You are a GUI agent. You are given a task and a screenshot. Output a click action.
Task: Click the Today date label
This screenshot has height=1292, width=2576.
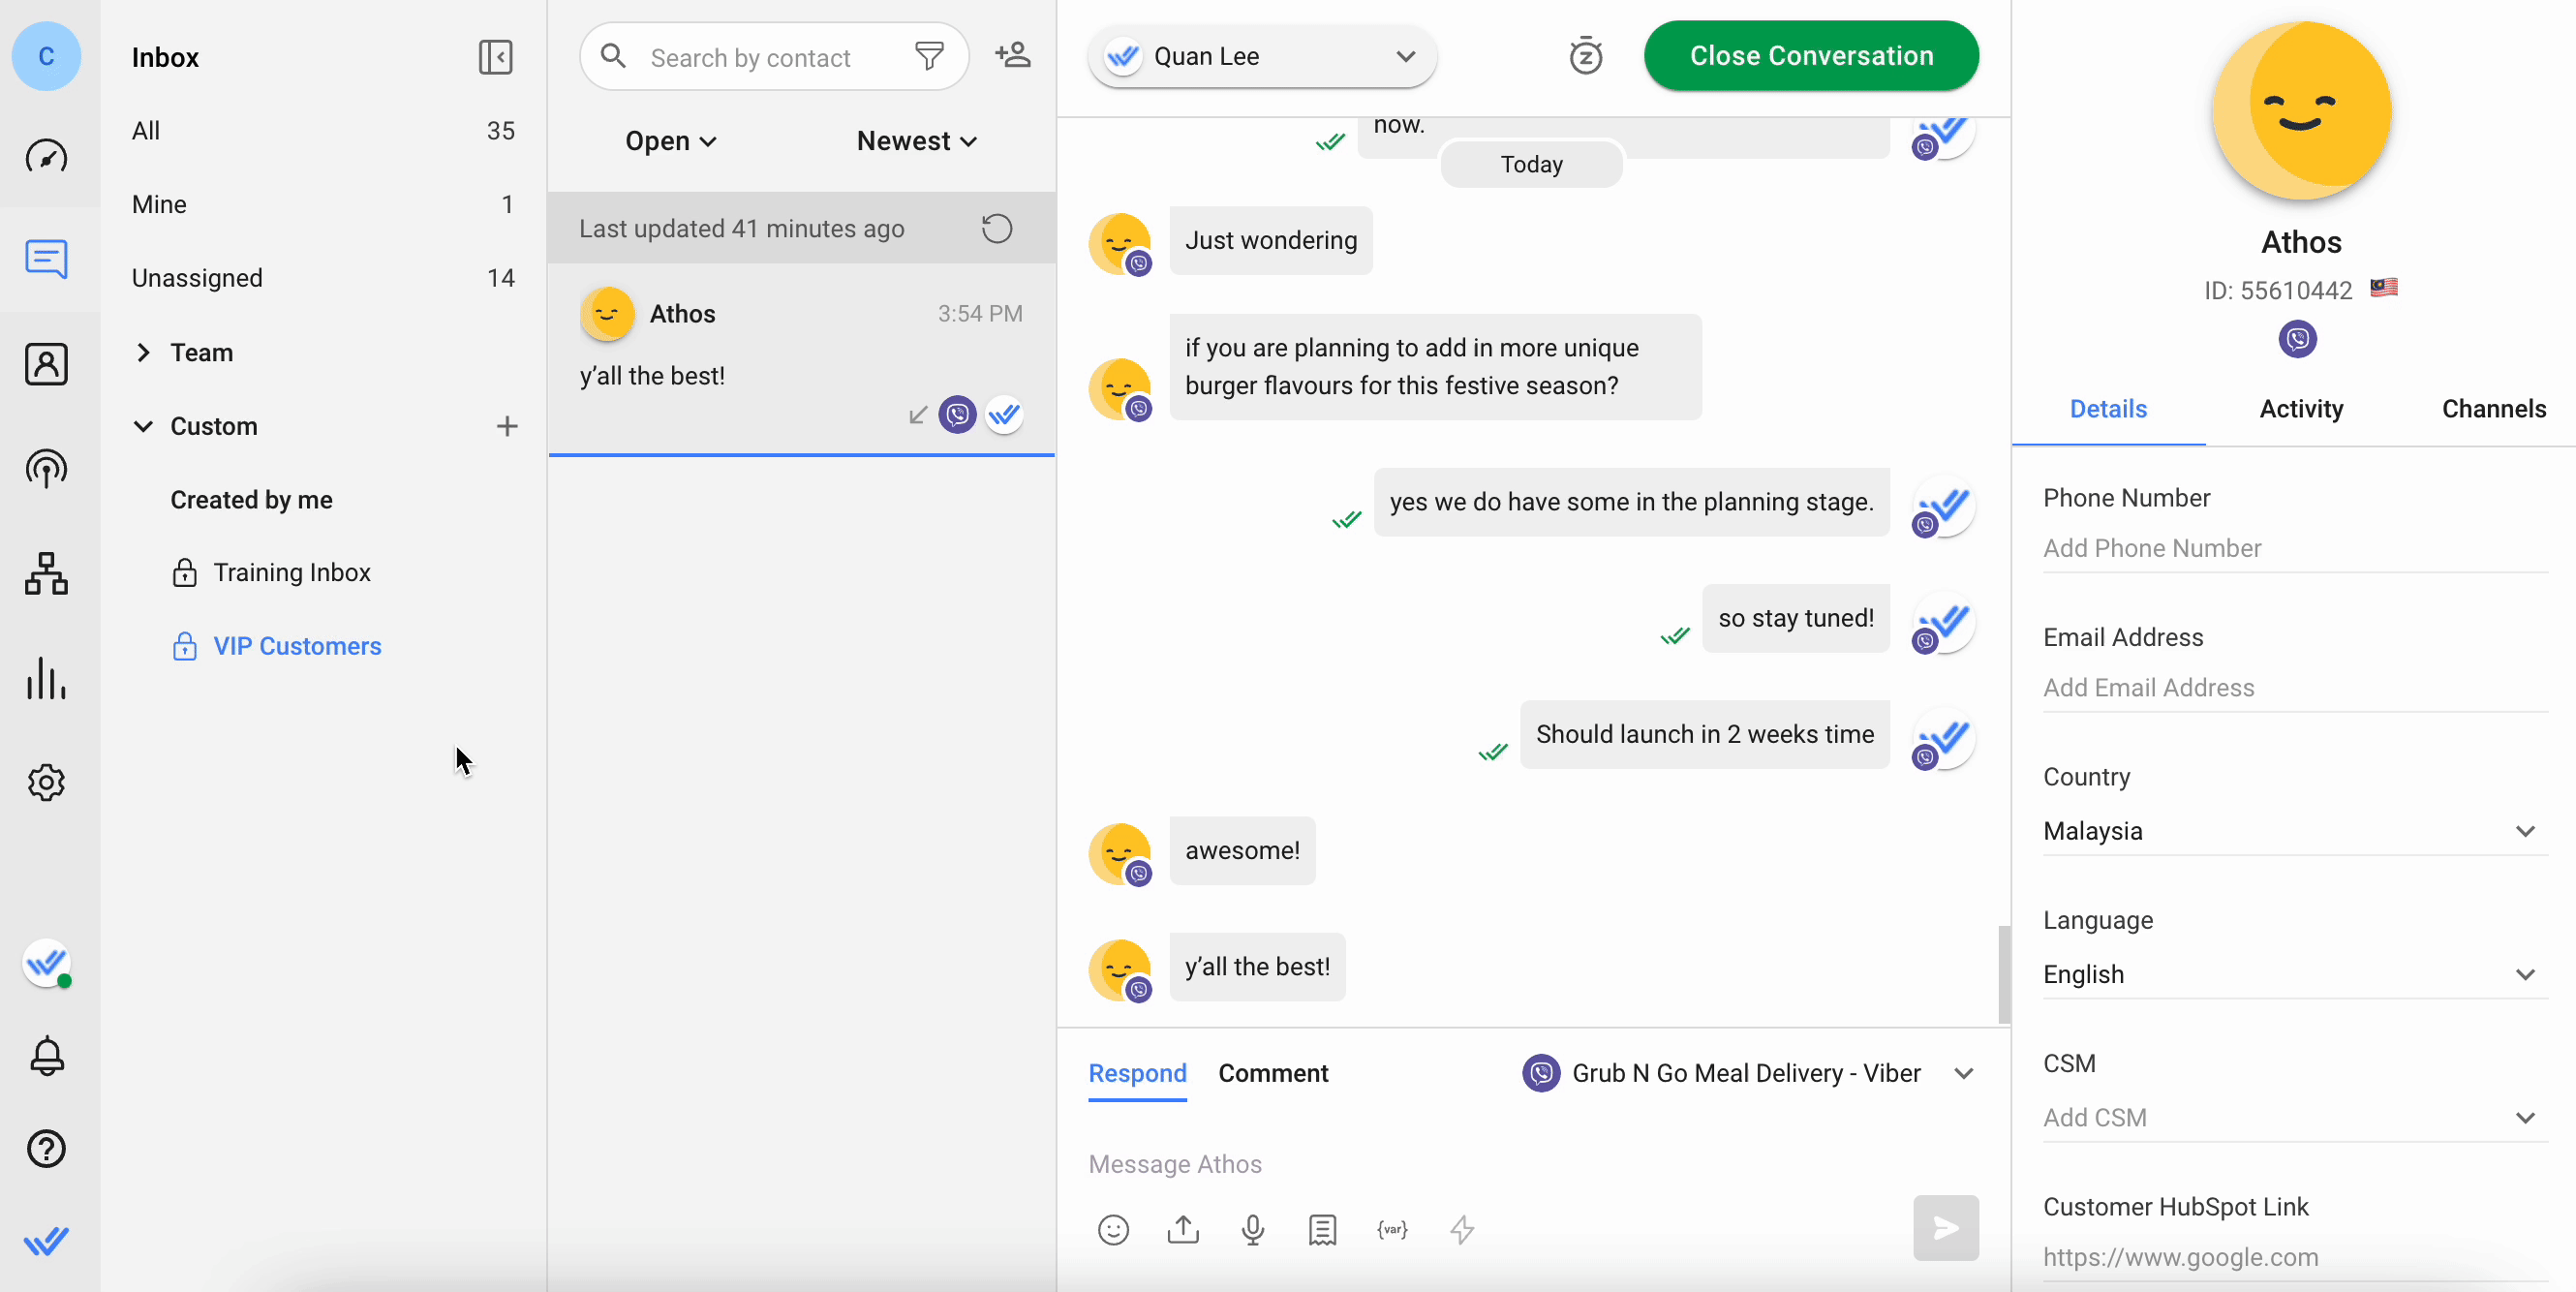tap(1531, 164)
